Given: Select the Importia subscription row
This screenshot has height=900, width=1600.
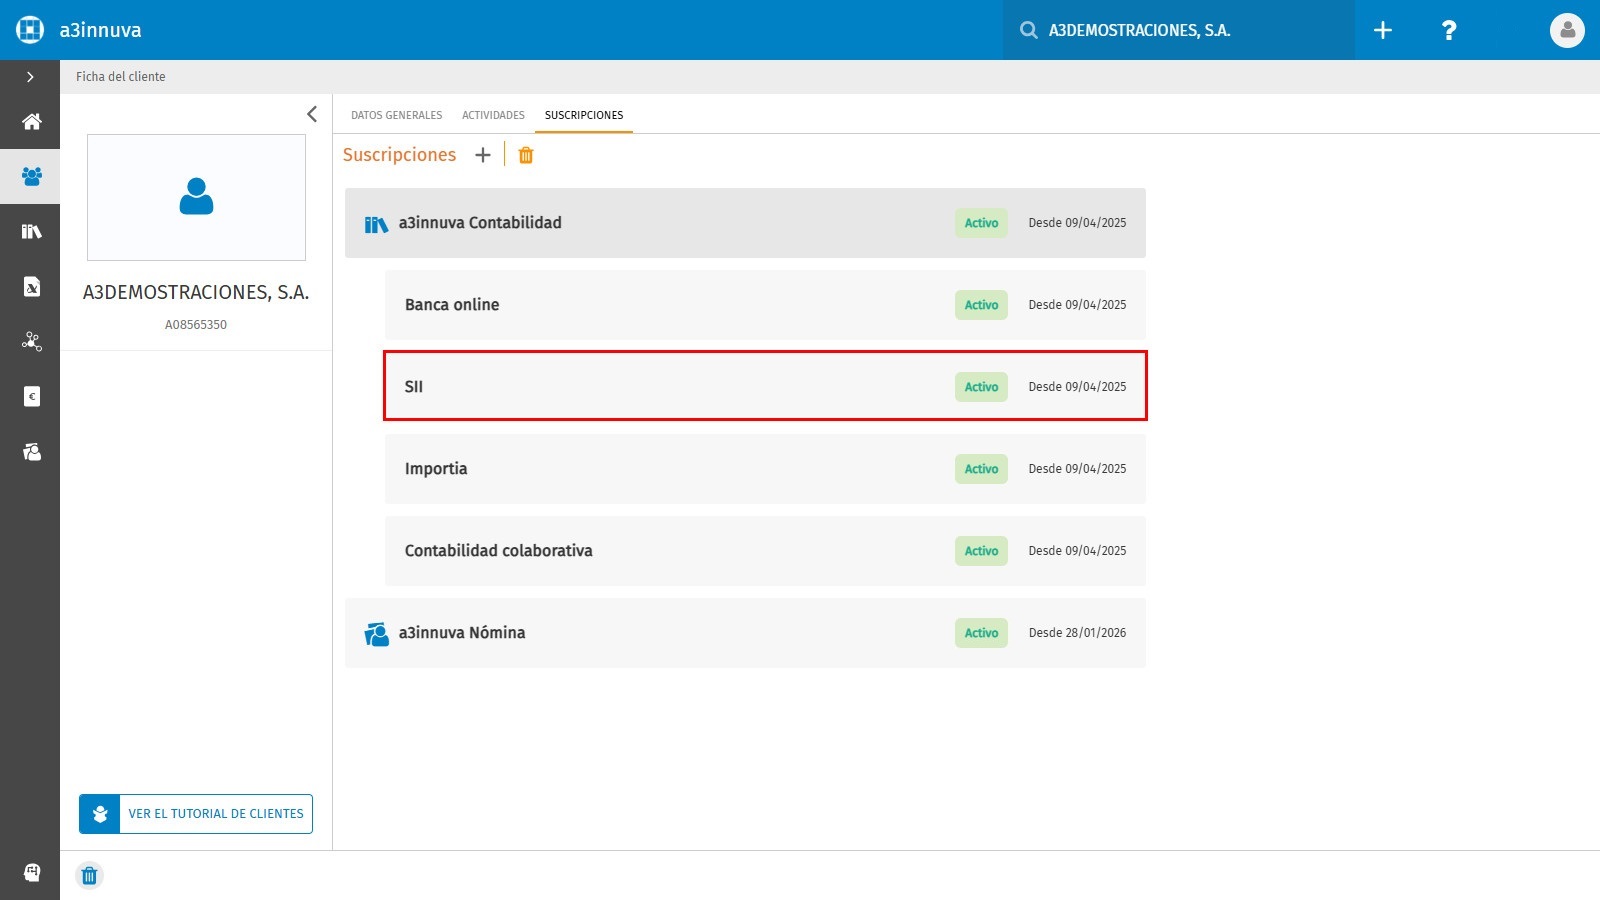Looking at the screenshot, I should pyautogui.click(x=765, y=469).
